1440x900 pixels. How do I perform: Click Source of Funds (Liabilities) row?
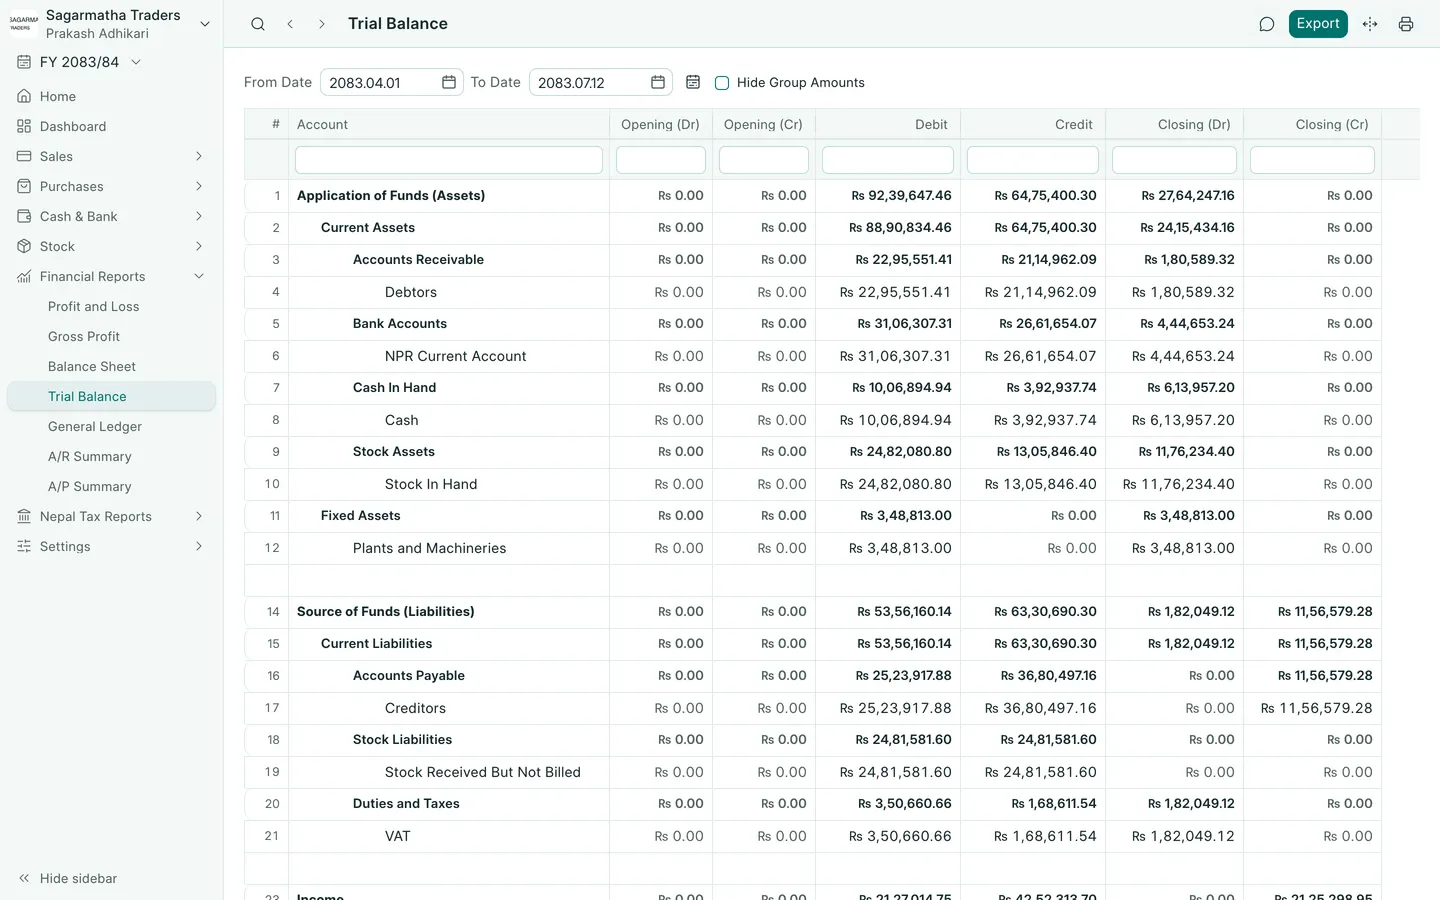point(813,612)
